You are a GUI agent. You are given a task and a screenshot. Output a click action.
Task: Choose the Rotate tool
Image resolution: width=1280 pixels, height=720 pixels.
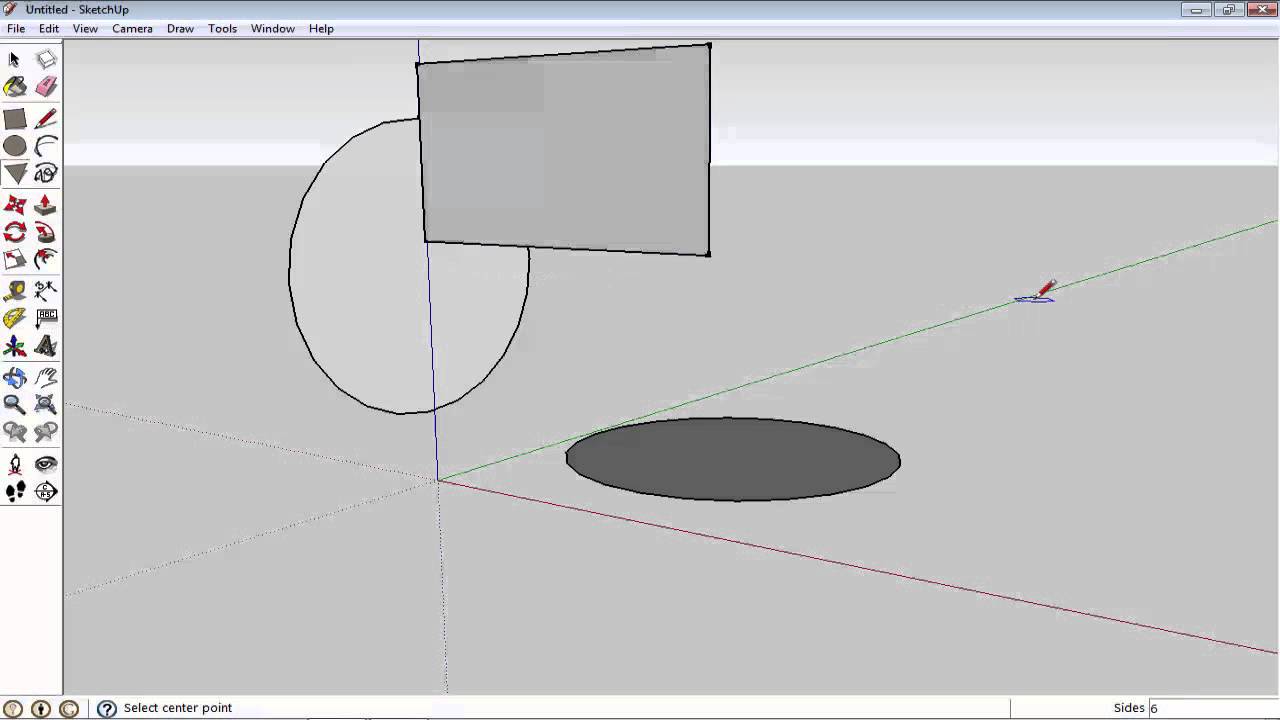click(15, 233)
